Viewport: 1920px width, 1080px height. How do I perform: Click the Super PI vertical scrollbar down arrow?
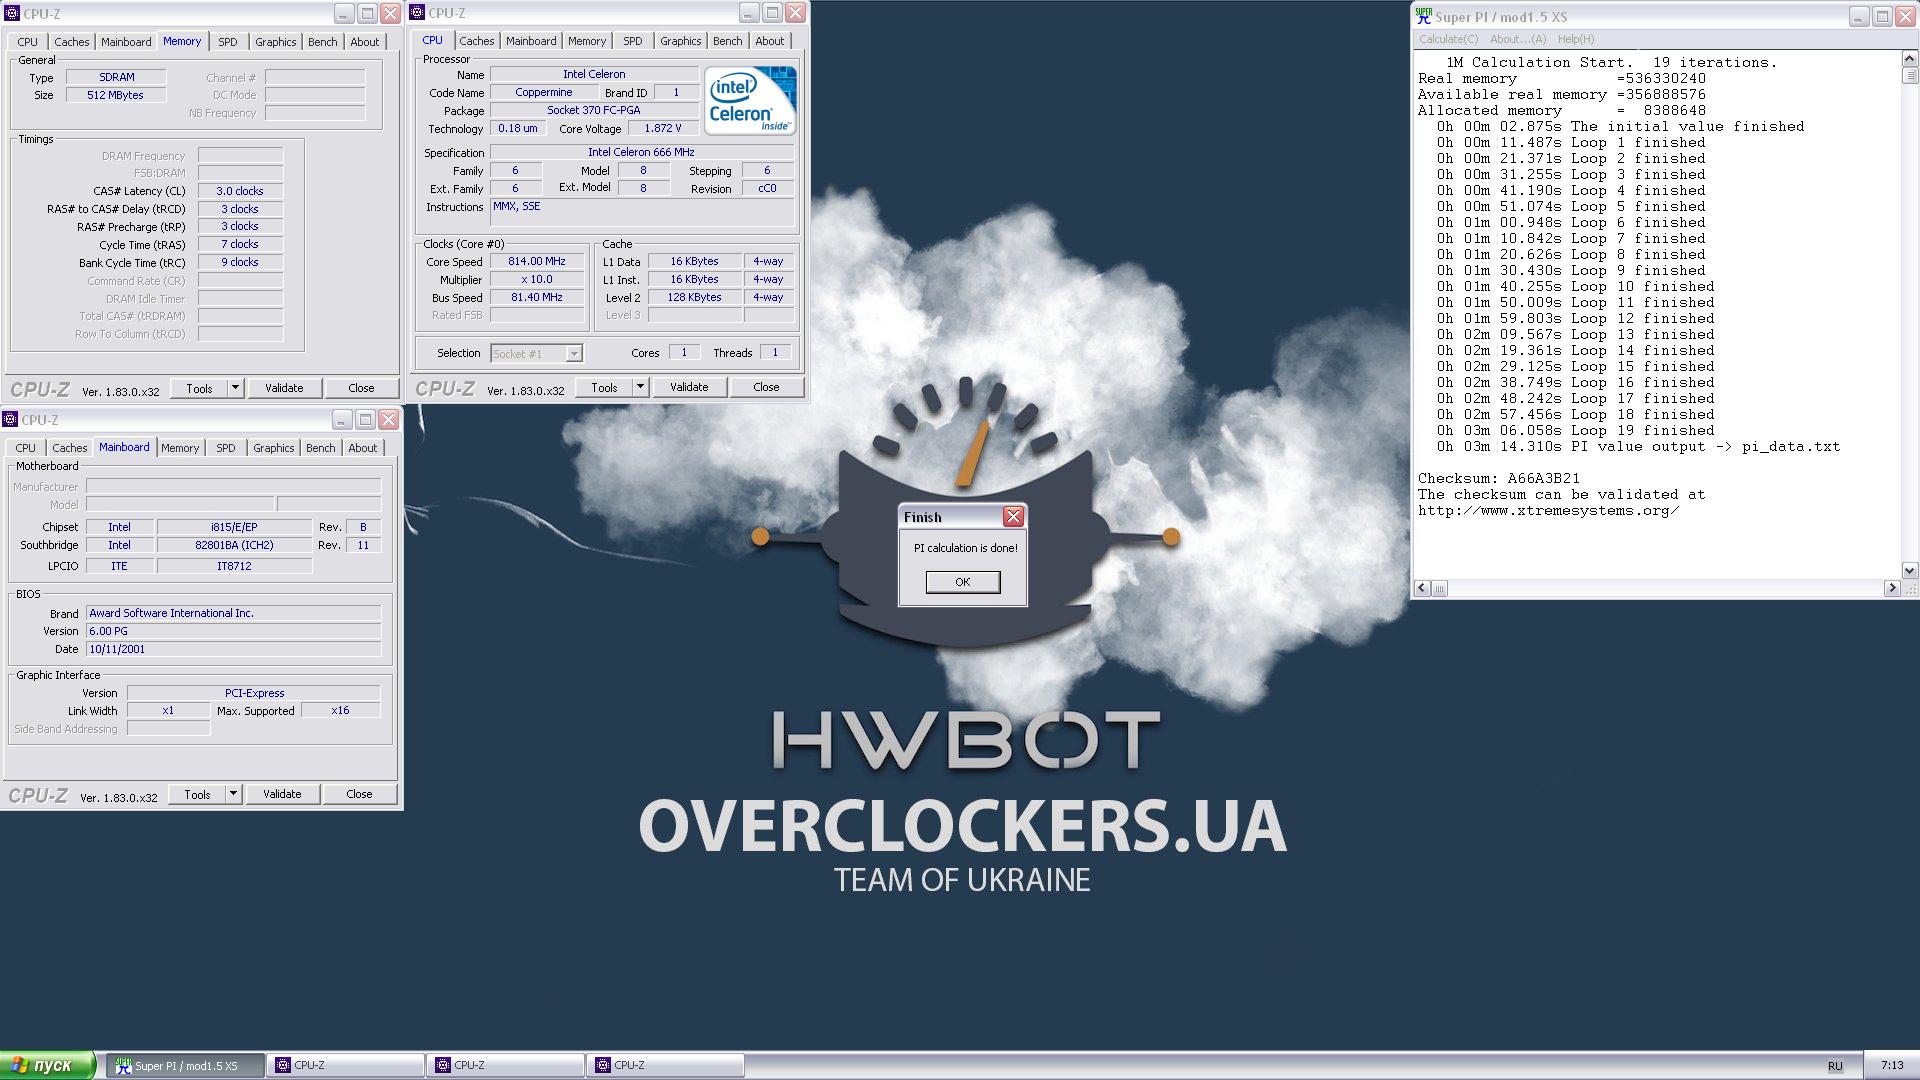click(x=1909, y=571)
